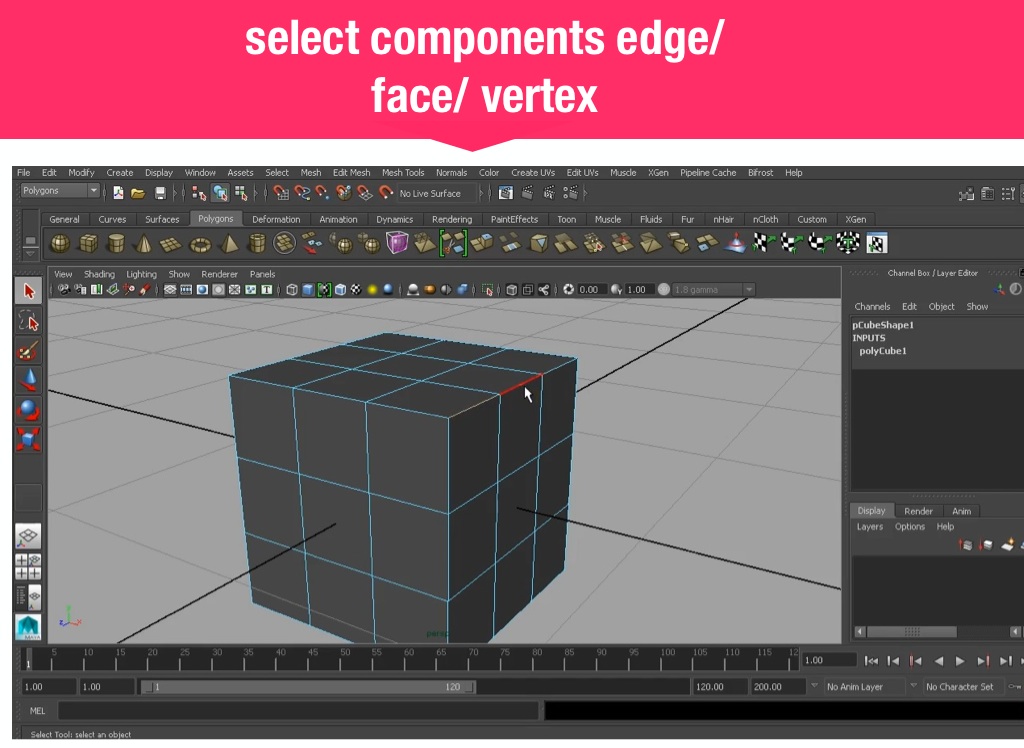1024x748 pixels.
Task: Pick the Rotate tool
Action: point(28,410)
